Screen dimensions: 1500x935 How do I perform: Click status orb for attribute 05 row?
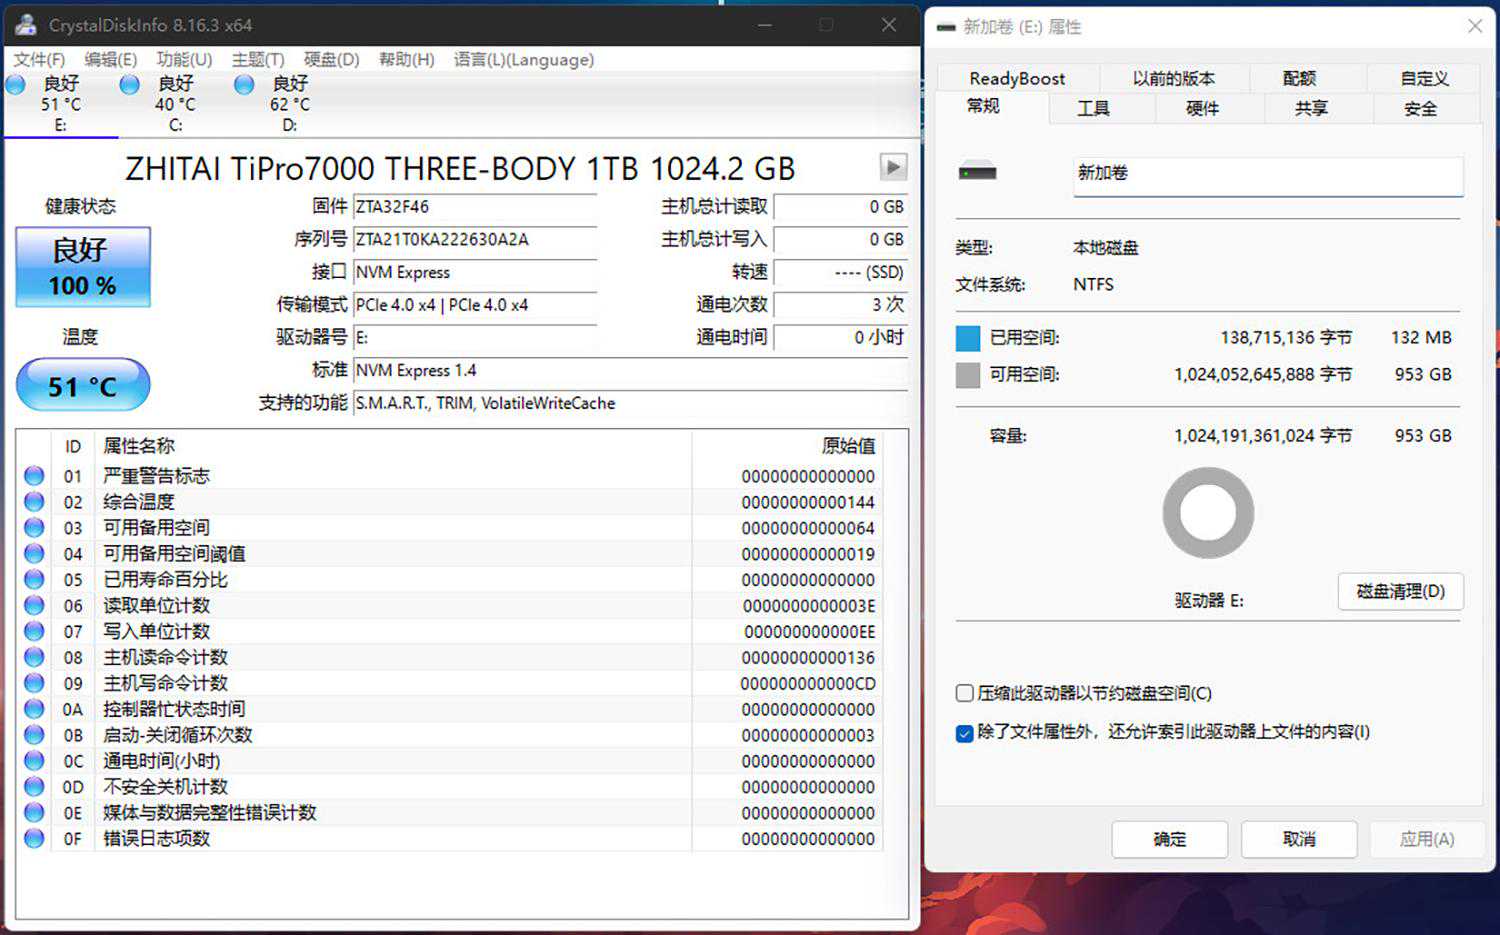point(34,580)
